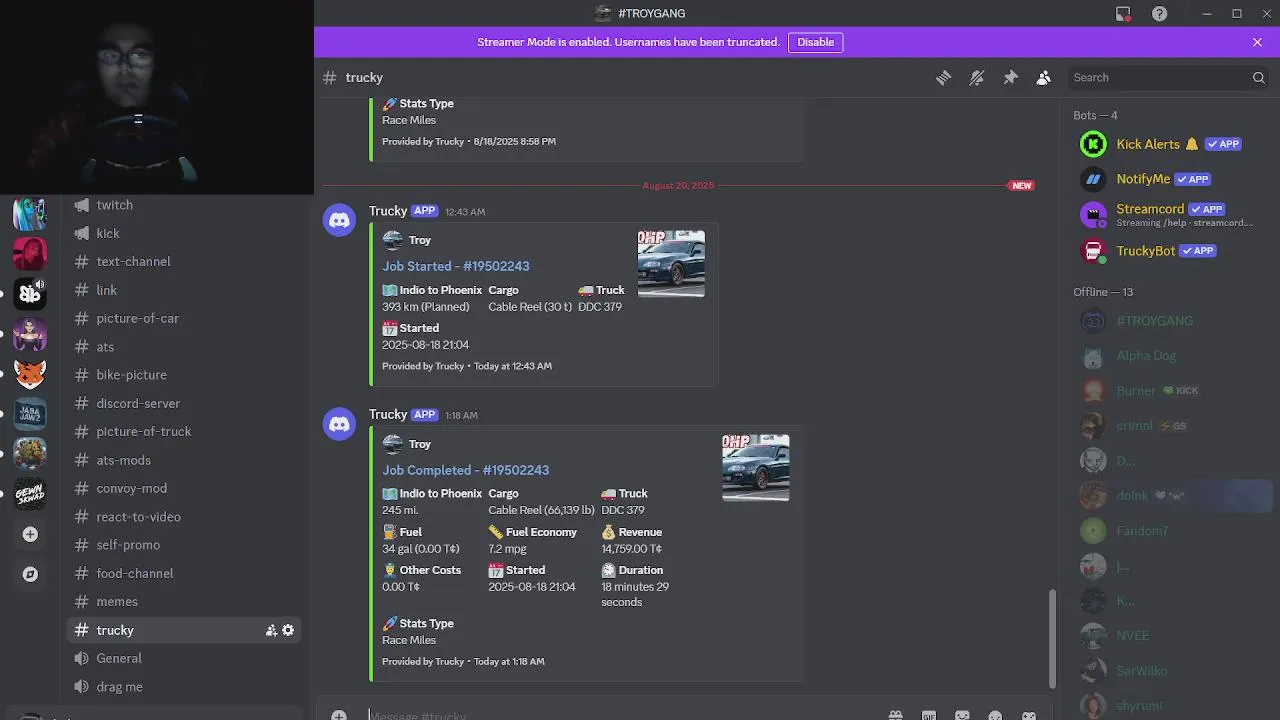
Task: Click the Search field in header
Action: (x=1168, y=78)
